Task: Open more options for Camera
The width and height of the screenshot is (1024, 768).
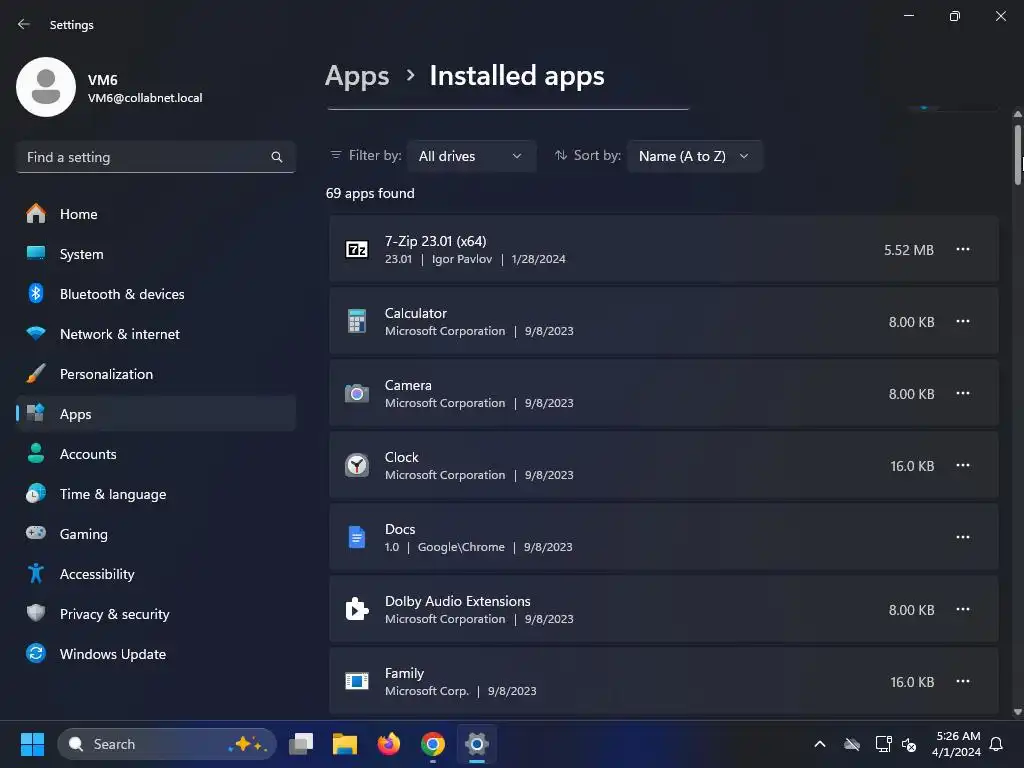Action: (963, 393)
